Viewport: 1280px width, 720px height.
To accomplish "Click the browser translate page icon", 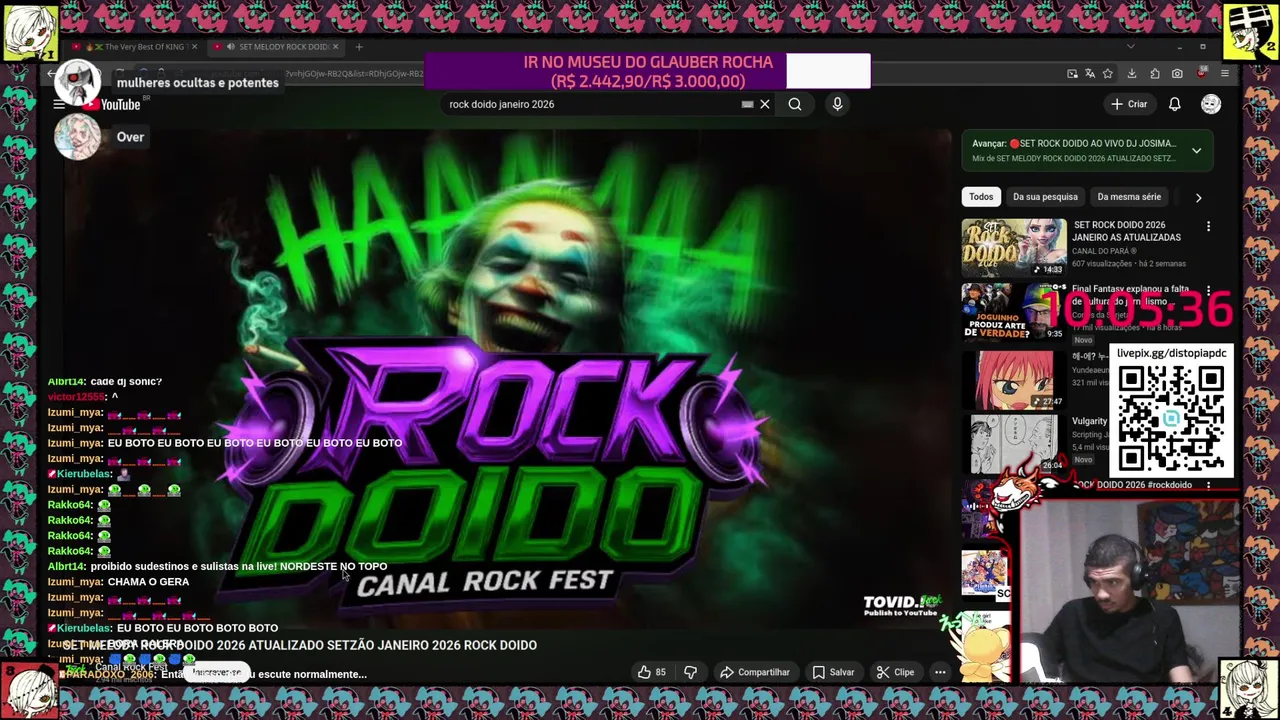I will click(1092, 74).
